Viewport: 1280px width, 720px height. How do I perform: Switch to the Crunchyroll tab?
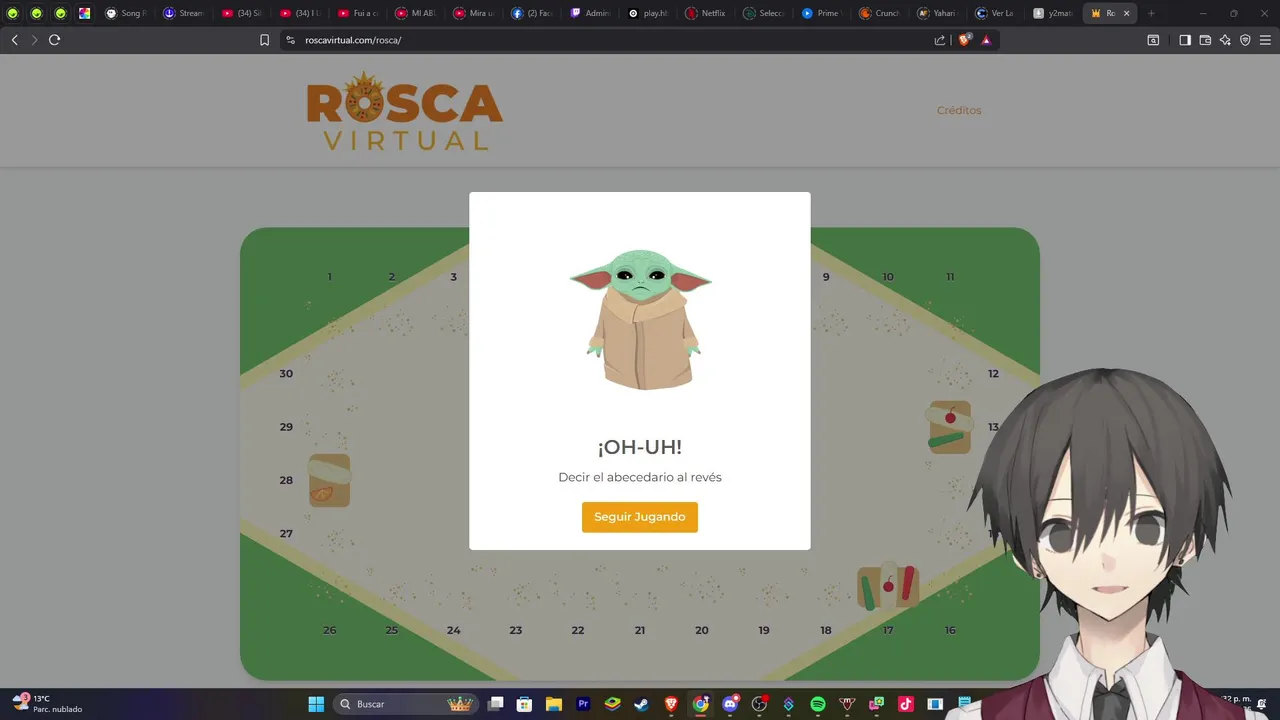(x=881, y=13)
